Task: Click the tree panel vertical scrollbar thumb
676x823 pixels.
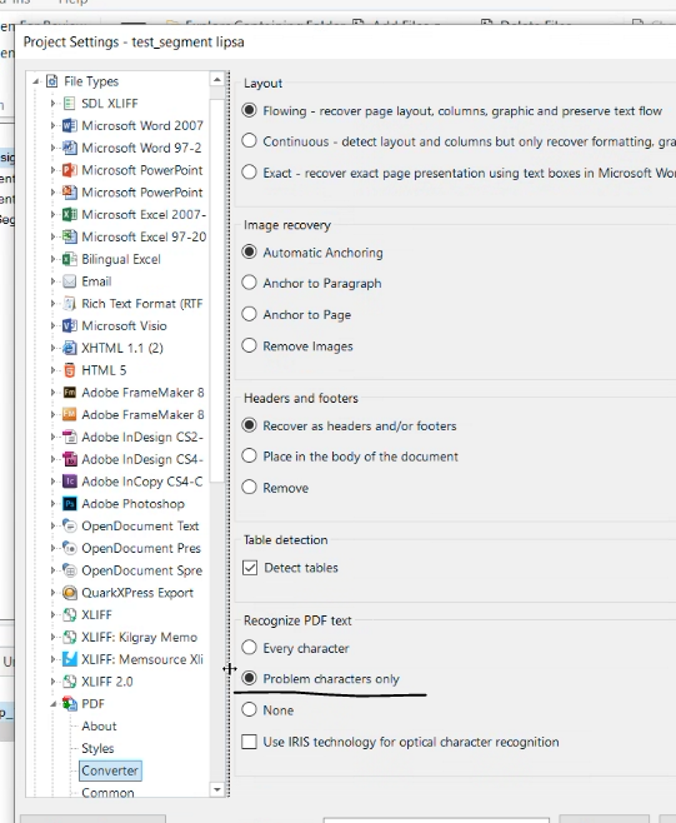Action: point(217,289)
